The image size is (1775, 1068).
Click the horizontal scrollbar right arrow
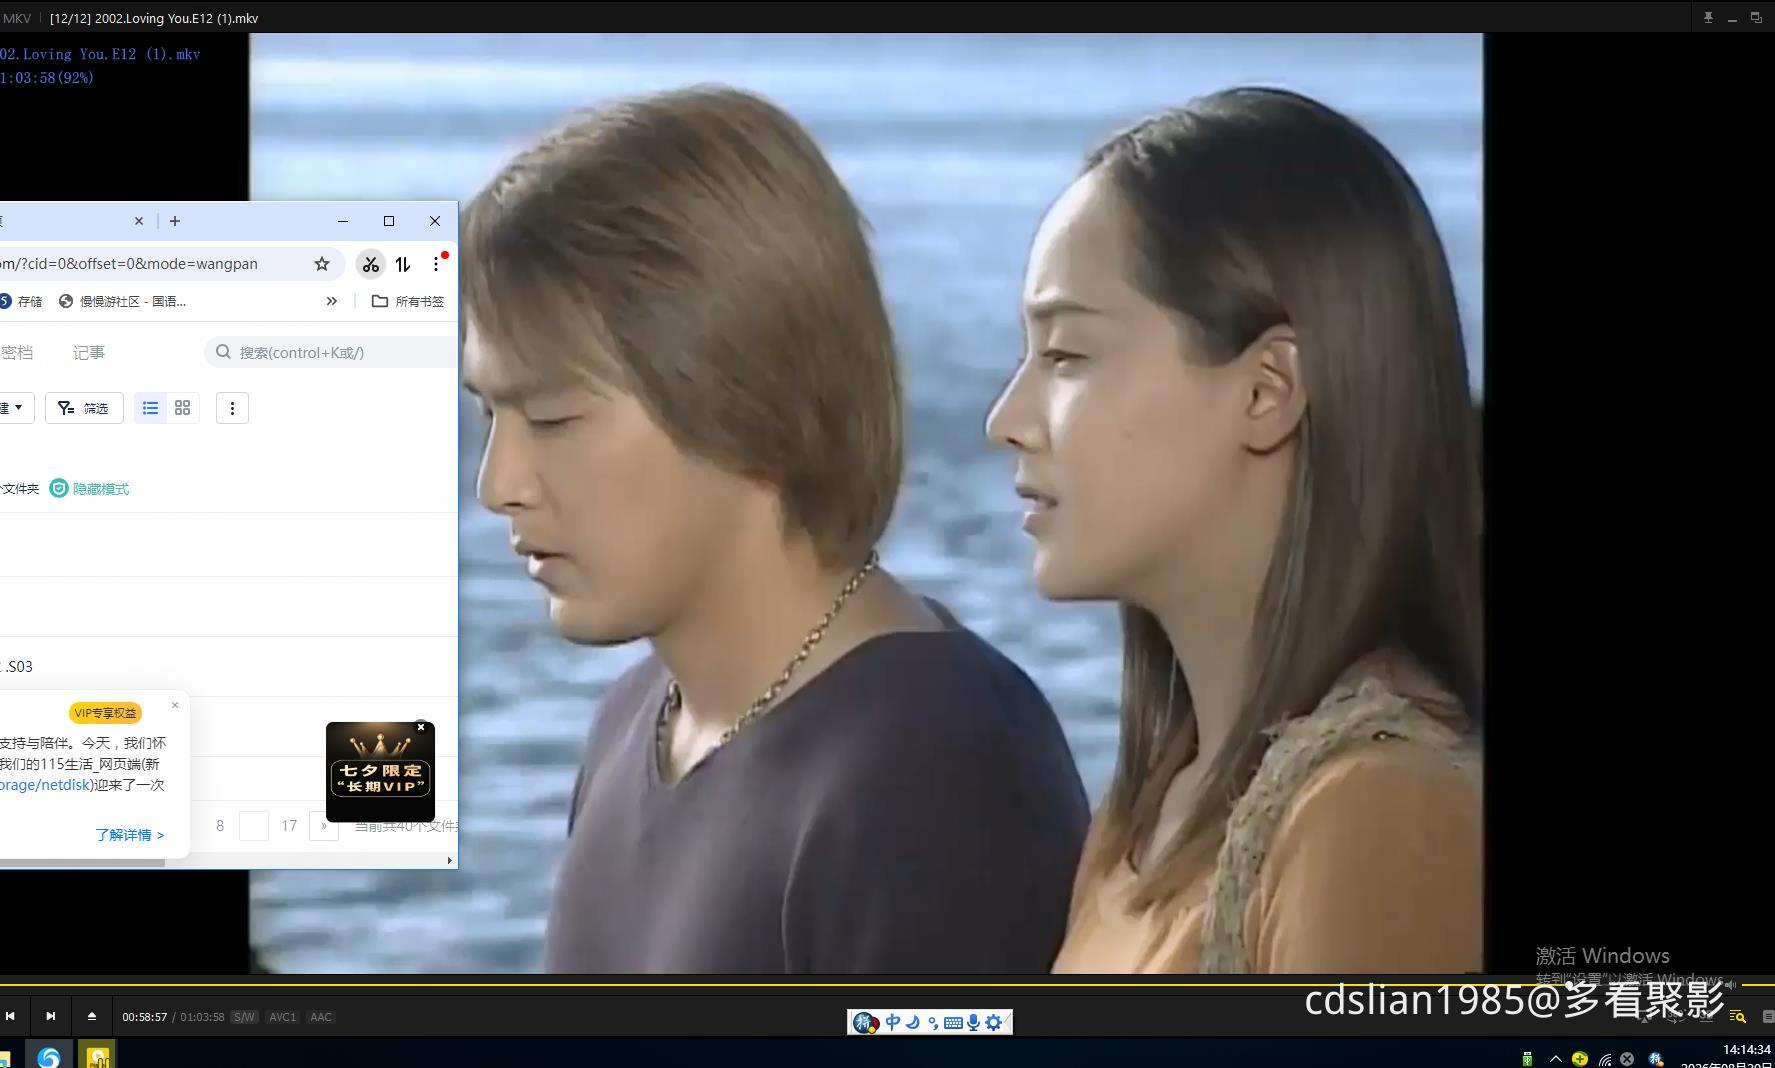[450, 860]
